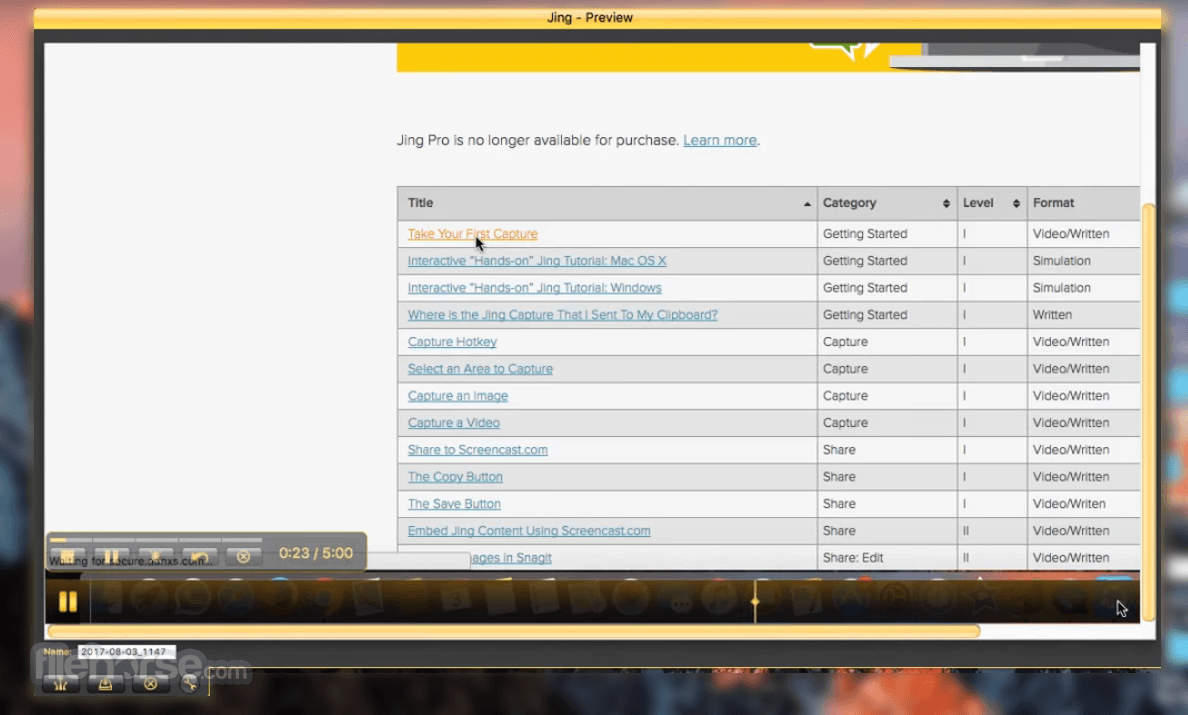Screen dimensions: 1188x715
Task: Click Capture category in Capture Hotkey row
Action: [846, 342]
